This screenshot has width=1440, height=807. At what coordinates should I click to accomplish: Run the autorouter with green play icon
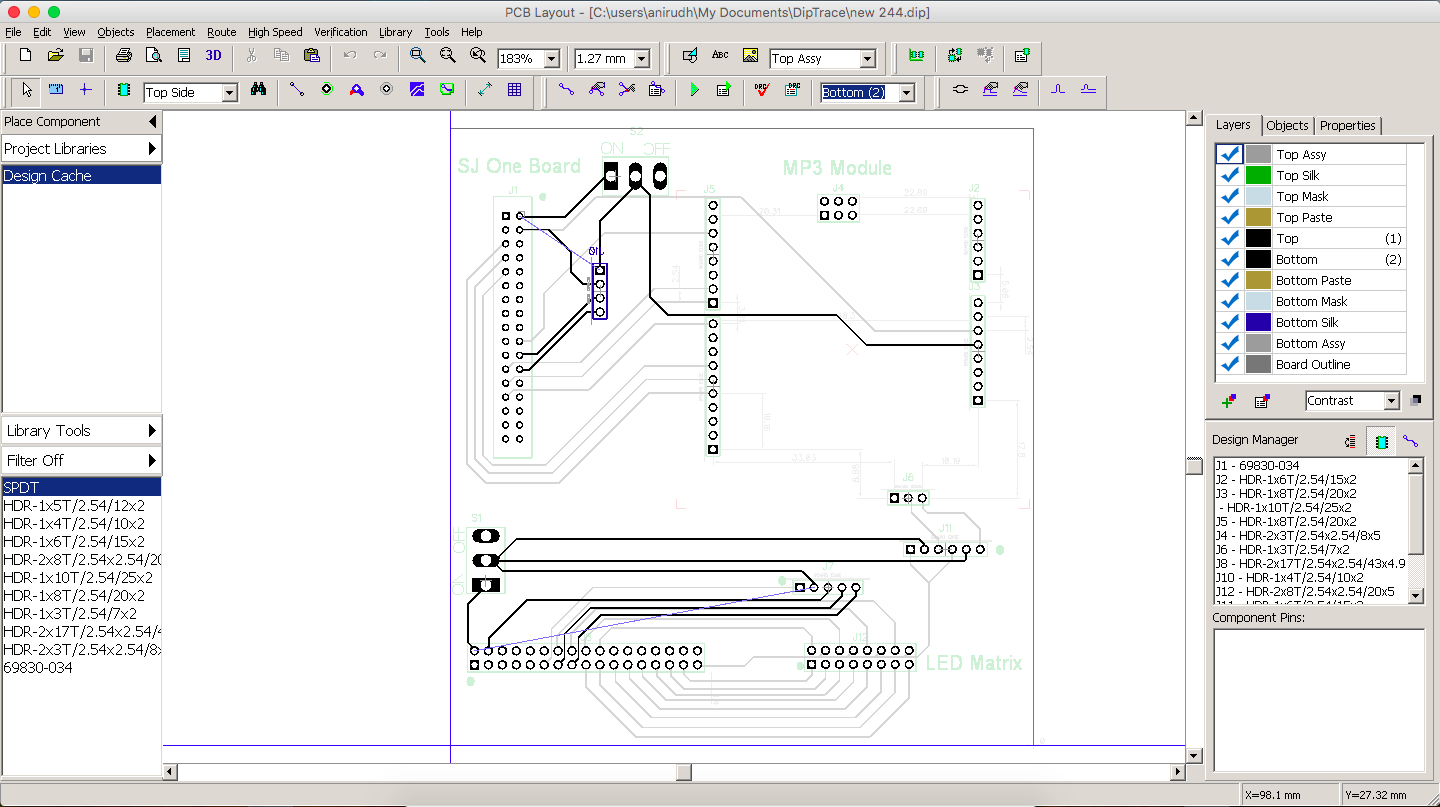click(695, 90)
